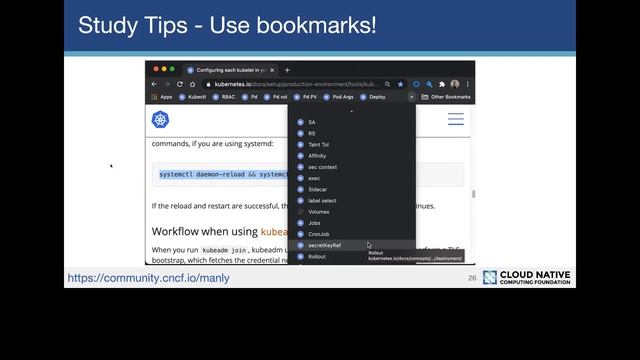Click the zoom magnifier icon in address bar
This screenshot has height=360, width=640.
coord(387,84)
